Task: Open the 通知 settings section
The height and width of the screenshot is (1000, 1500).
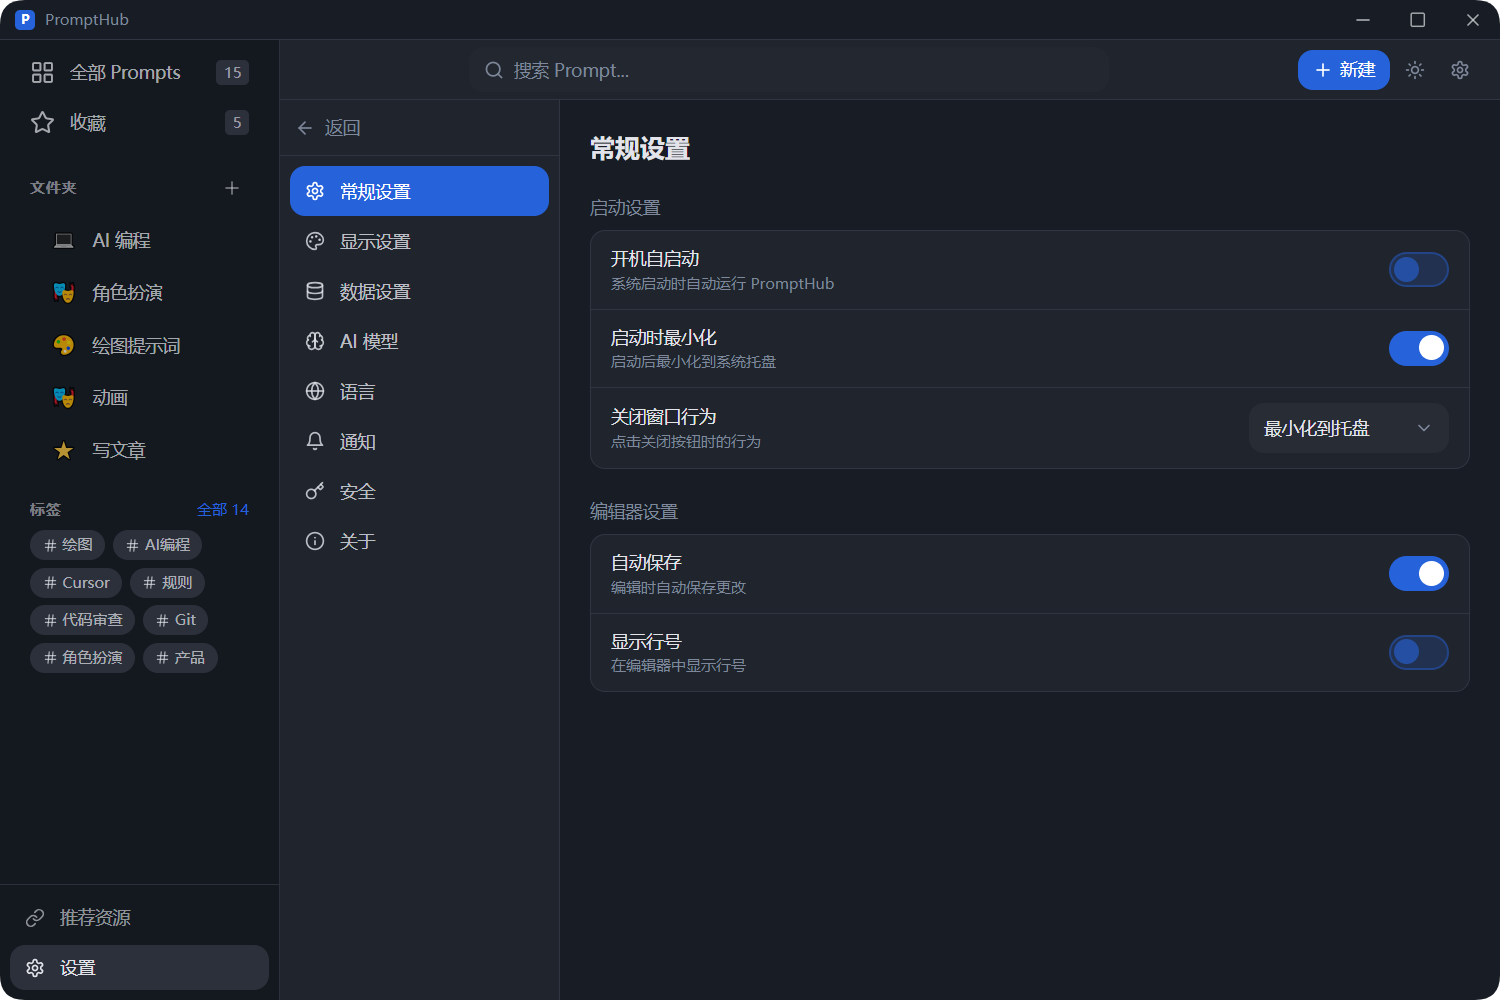Action: tap(419, 441)
